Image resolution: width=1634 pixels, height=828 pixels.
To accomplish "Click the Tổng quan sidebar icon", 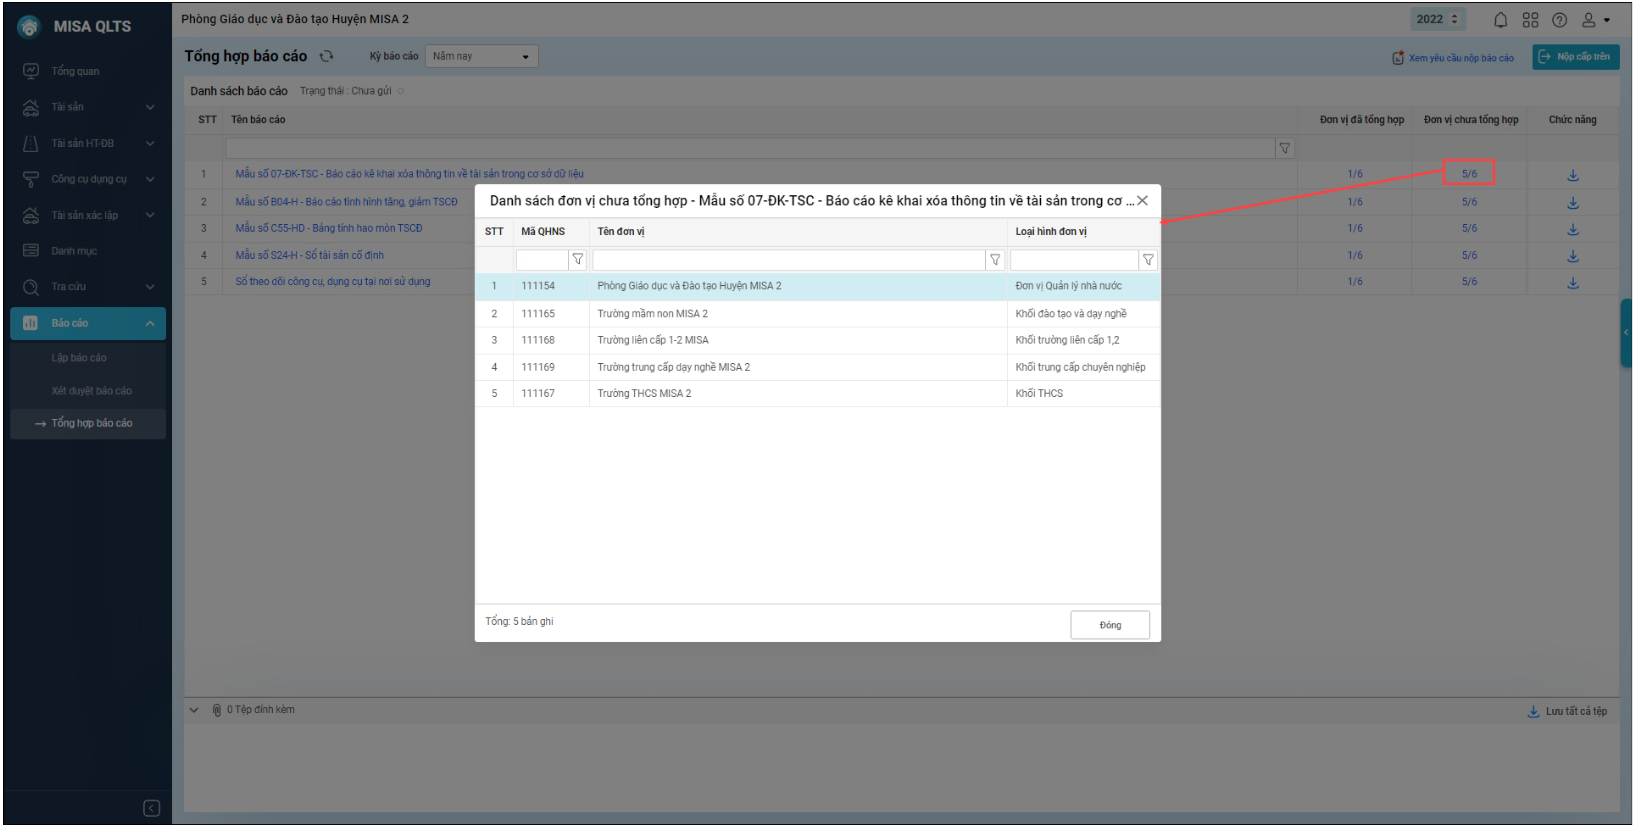I will (x=31, y=71).
